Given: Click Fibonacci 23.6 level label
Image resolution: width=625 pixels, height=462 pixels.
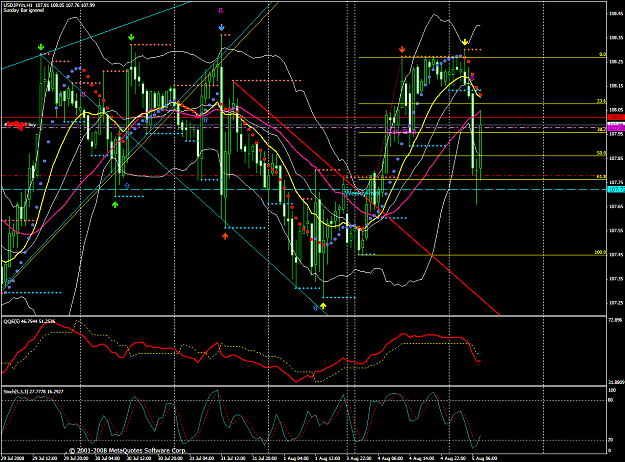Looking at the screenshot, I should click(601, 101).
